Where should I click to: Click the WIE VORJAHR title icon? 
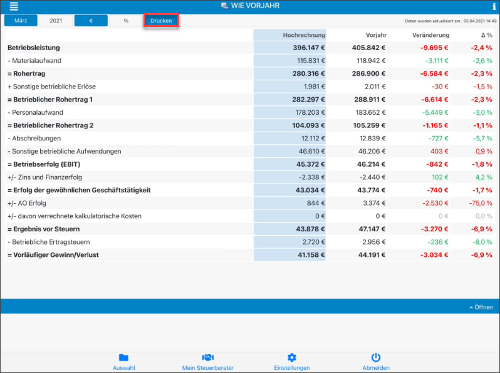(224, 6)
